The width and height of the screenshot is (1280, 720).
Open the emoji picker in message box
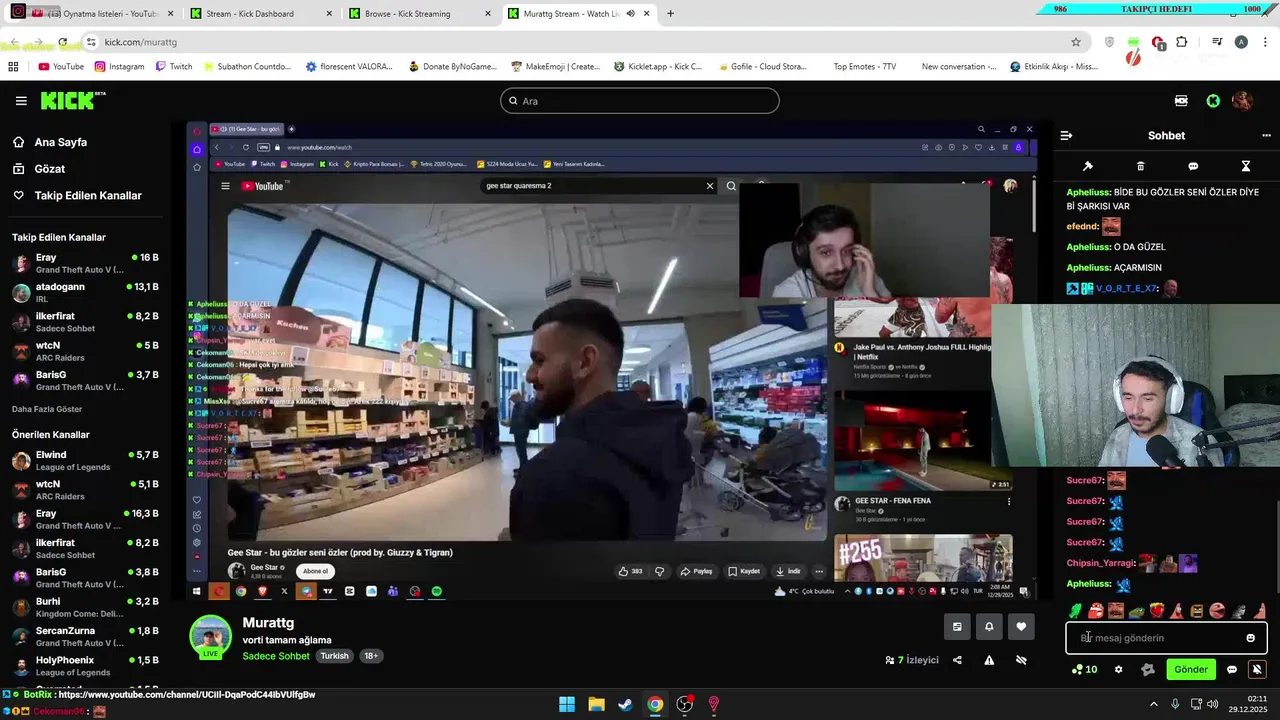1250,638
